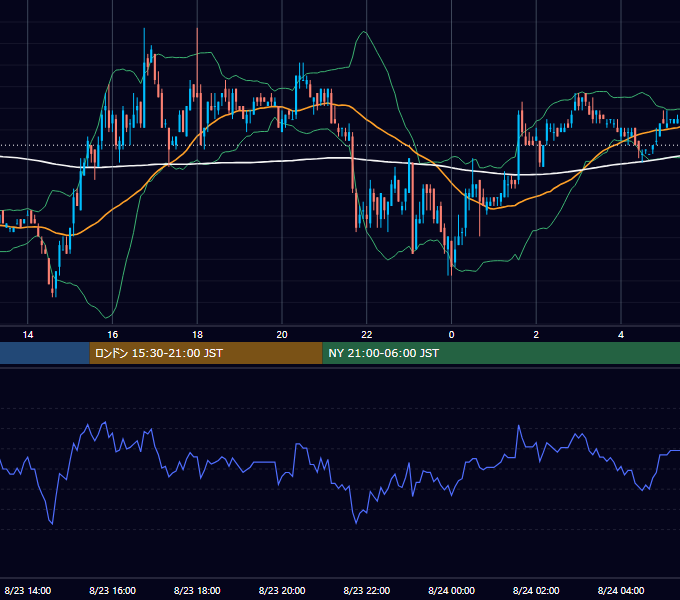Click the 4 hour label on price chart axis

pyautogui.click(x=621, y=335)
